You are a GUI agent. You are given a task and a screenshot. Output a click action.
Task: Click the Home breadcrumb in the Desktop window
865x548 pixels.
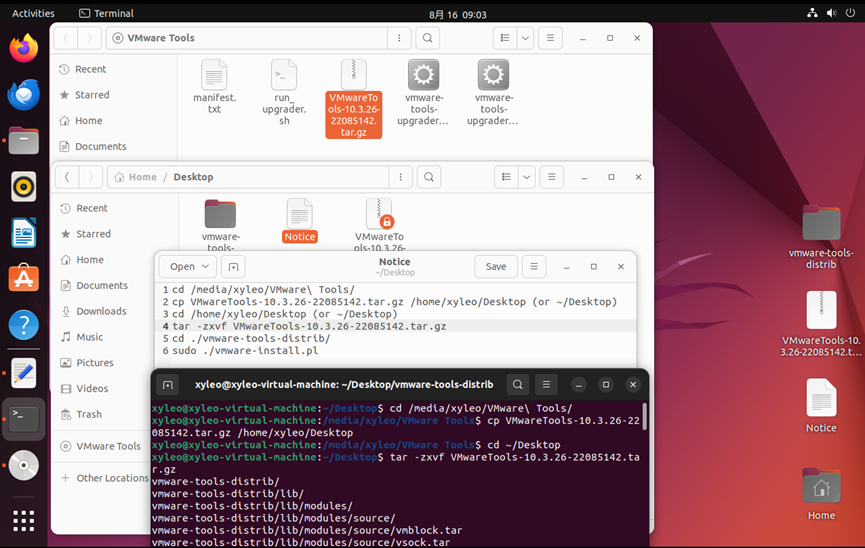tap(136, 177)
